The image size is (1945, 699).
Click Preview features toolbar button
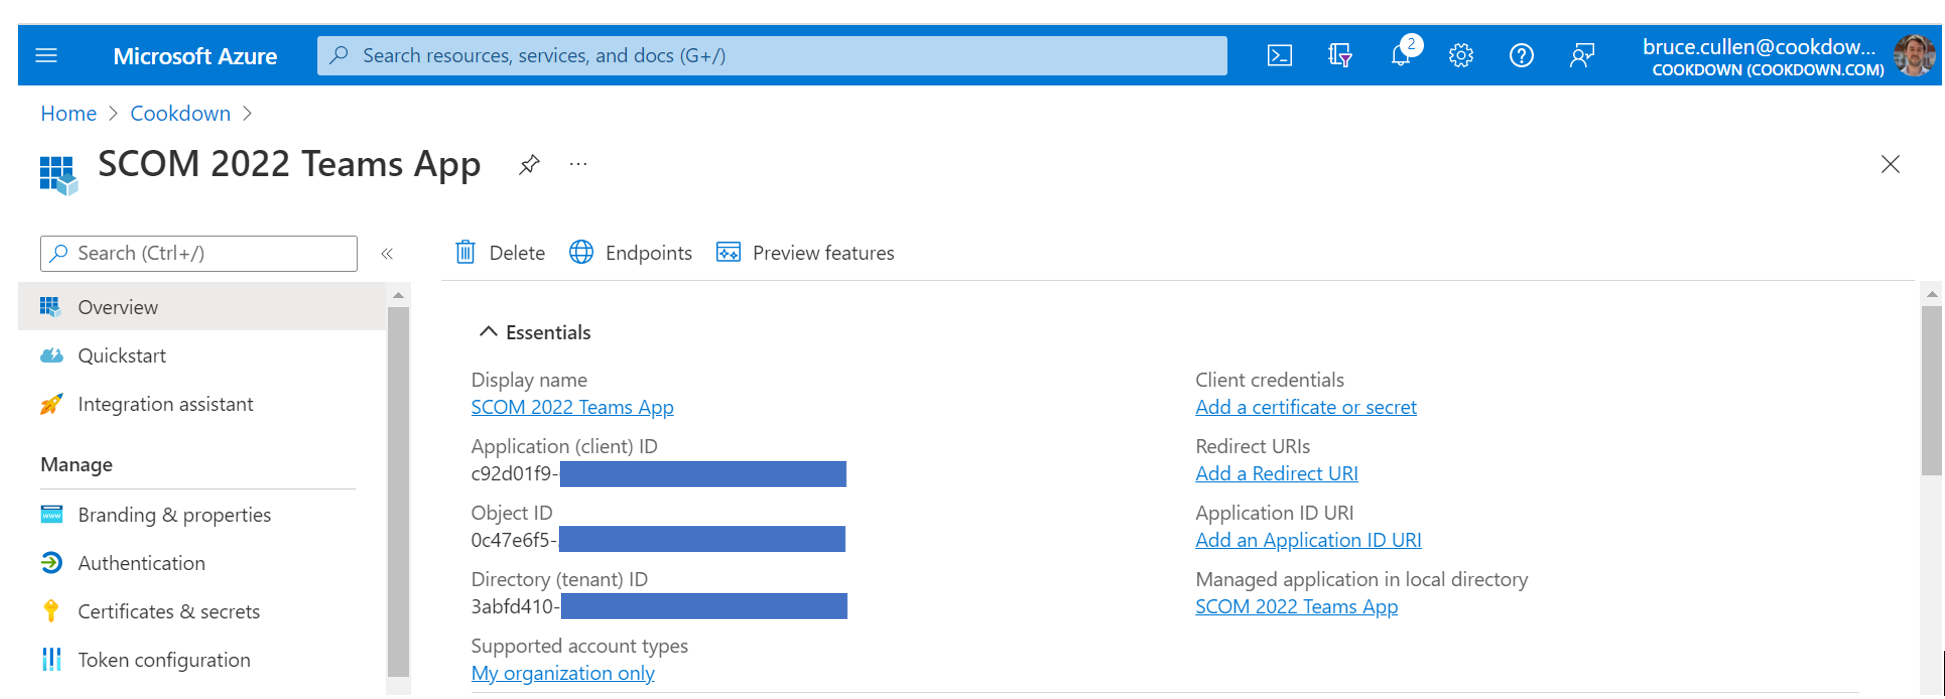click(x=805, y=253)
